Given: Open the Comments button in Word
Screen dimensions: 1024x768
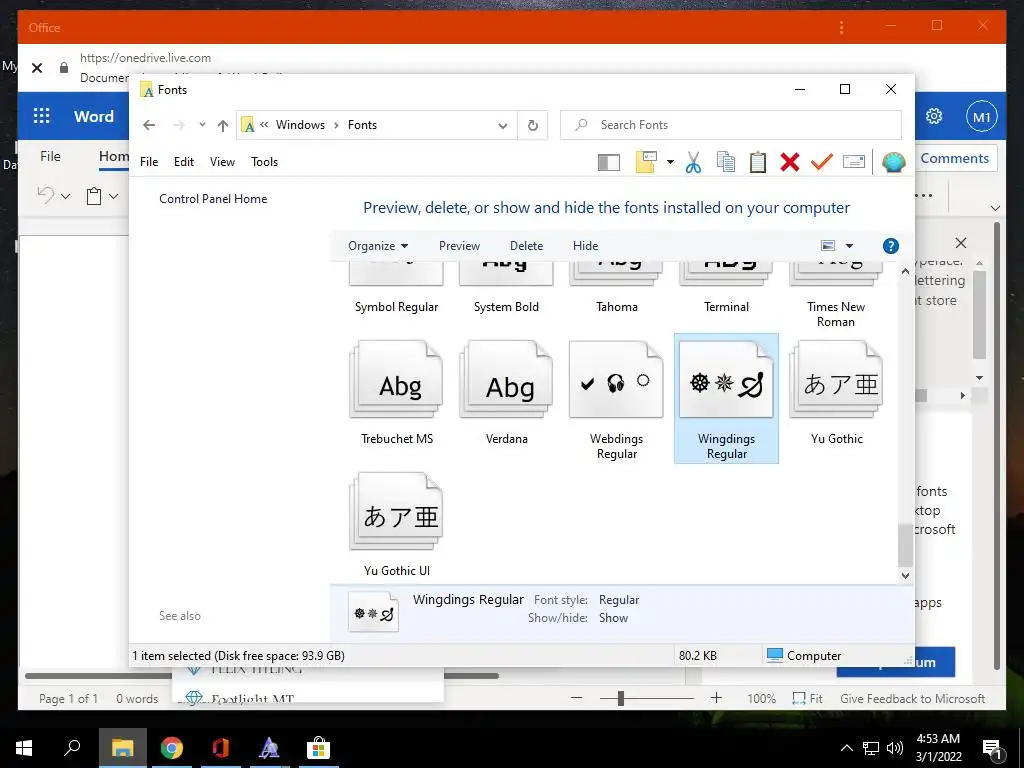Looking at the screenshot, I should (954, 159).
